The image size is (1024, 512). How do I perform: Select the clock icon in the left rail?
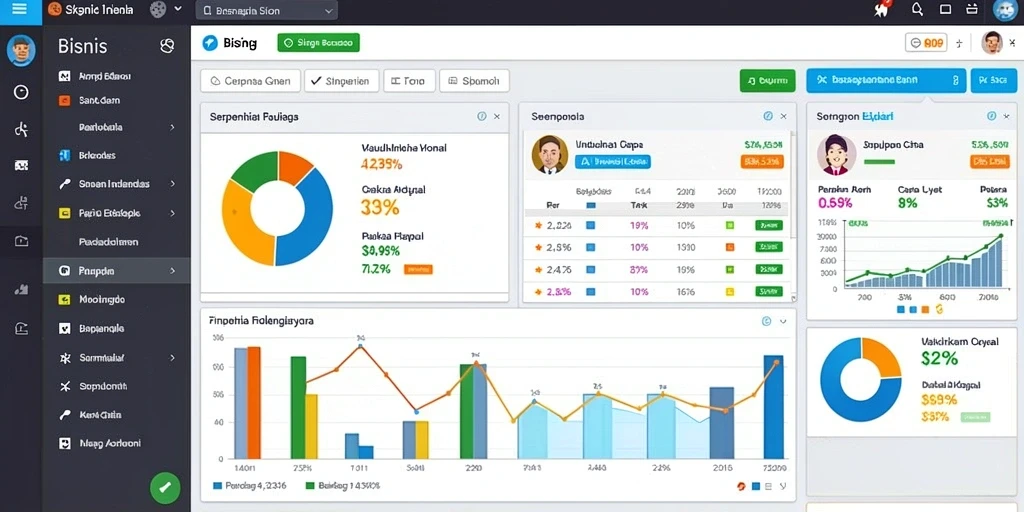coord(21,92)
